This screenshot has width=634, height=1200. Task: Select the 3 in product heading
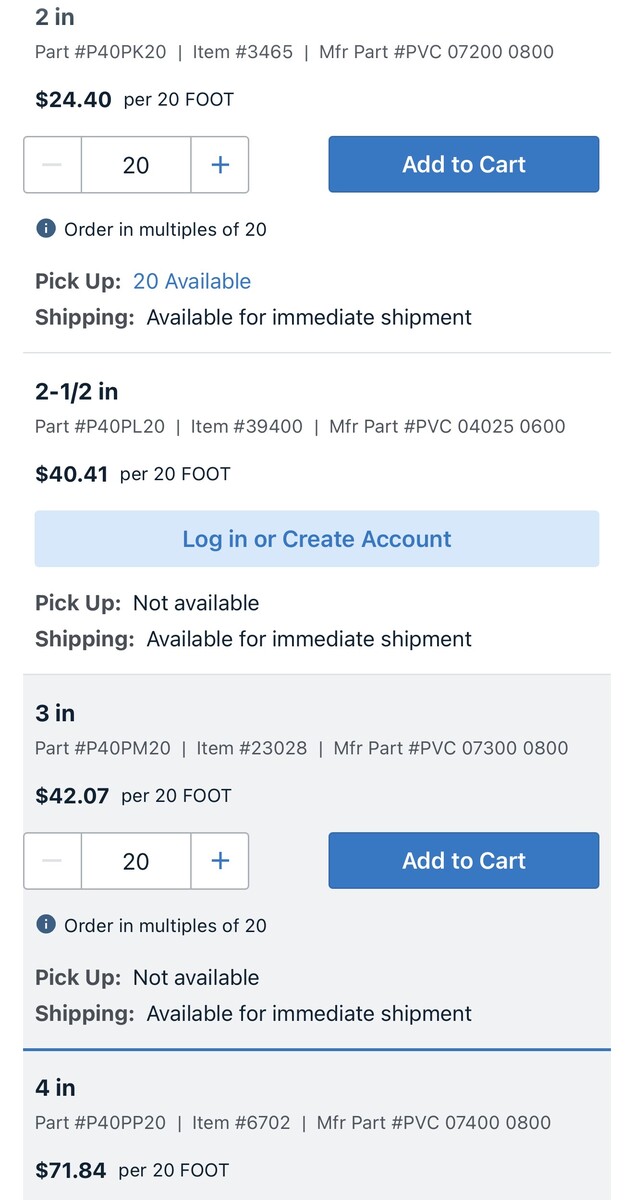pyautogui.click(x=55, y=713)
